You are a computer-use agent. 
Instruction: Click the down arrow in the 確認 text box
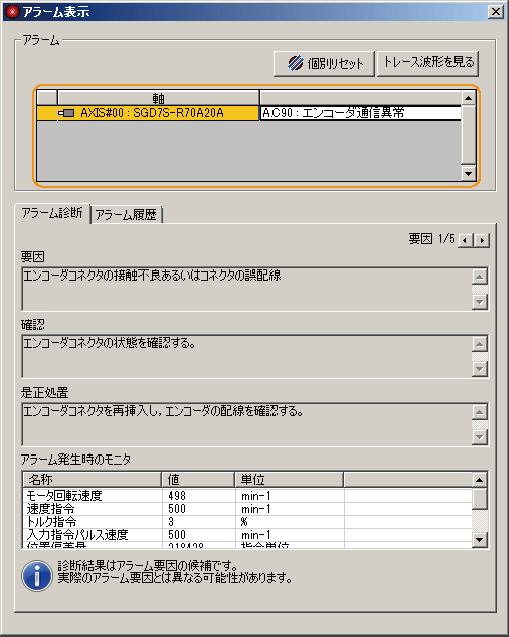tap(480, 369)
